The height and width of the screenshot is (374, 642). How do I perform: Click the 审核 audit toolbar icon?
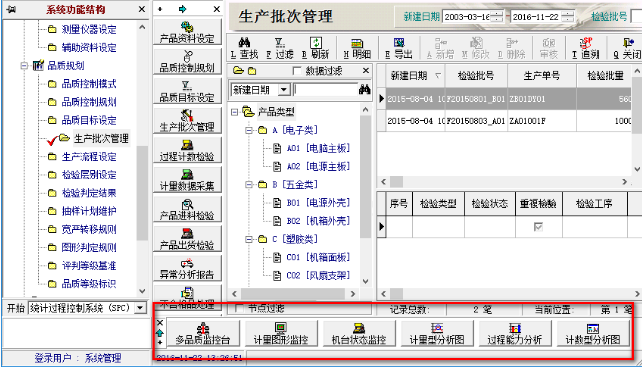(549, 48)
